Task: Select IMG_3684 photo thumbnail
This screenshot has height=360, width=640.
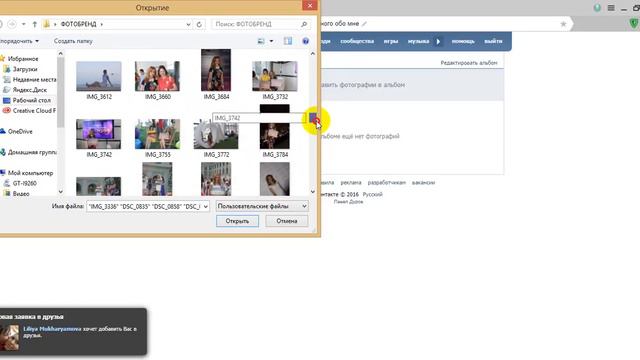Action: 216,70
